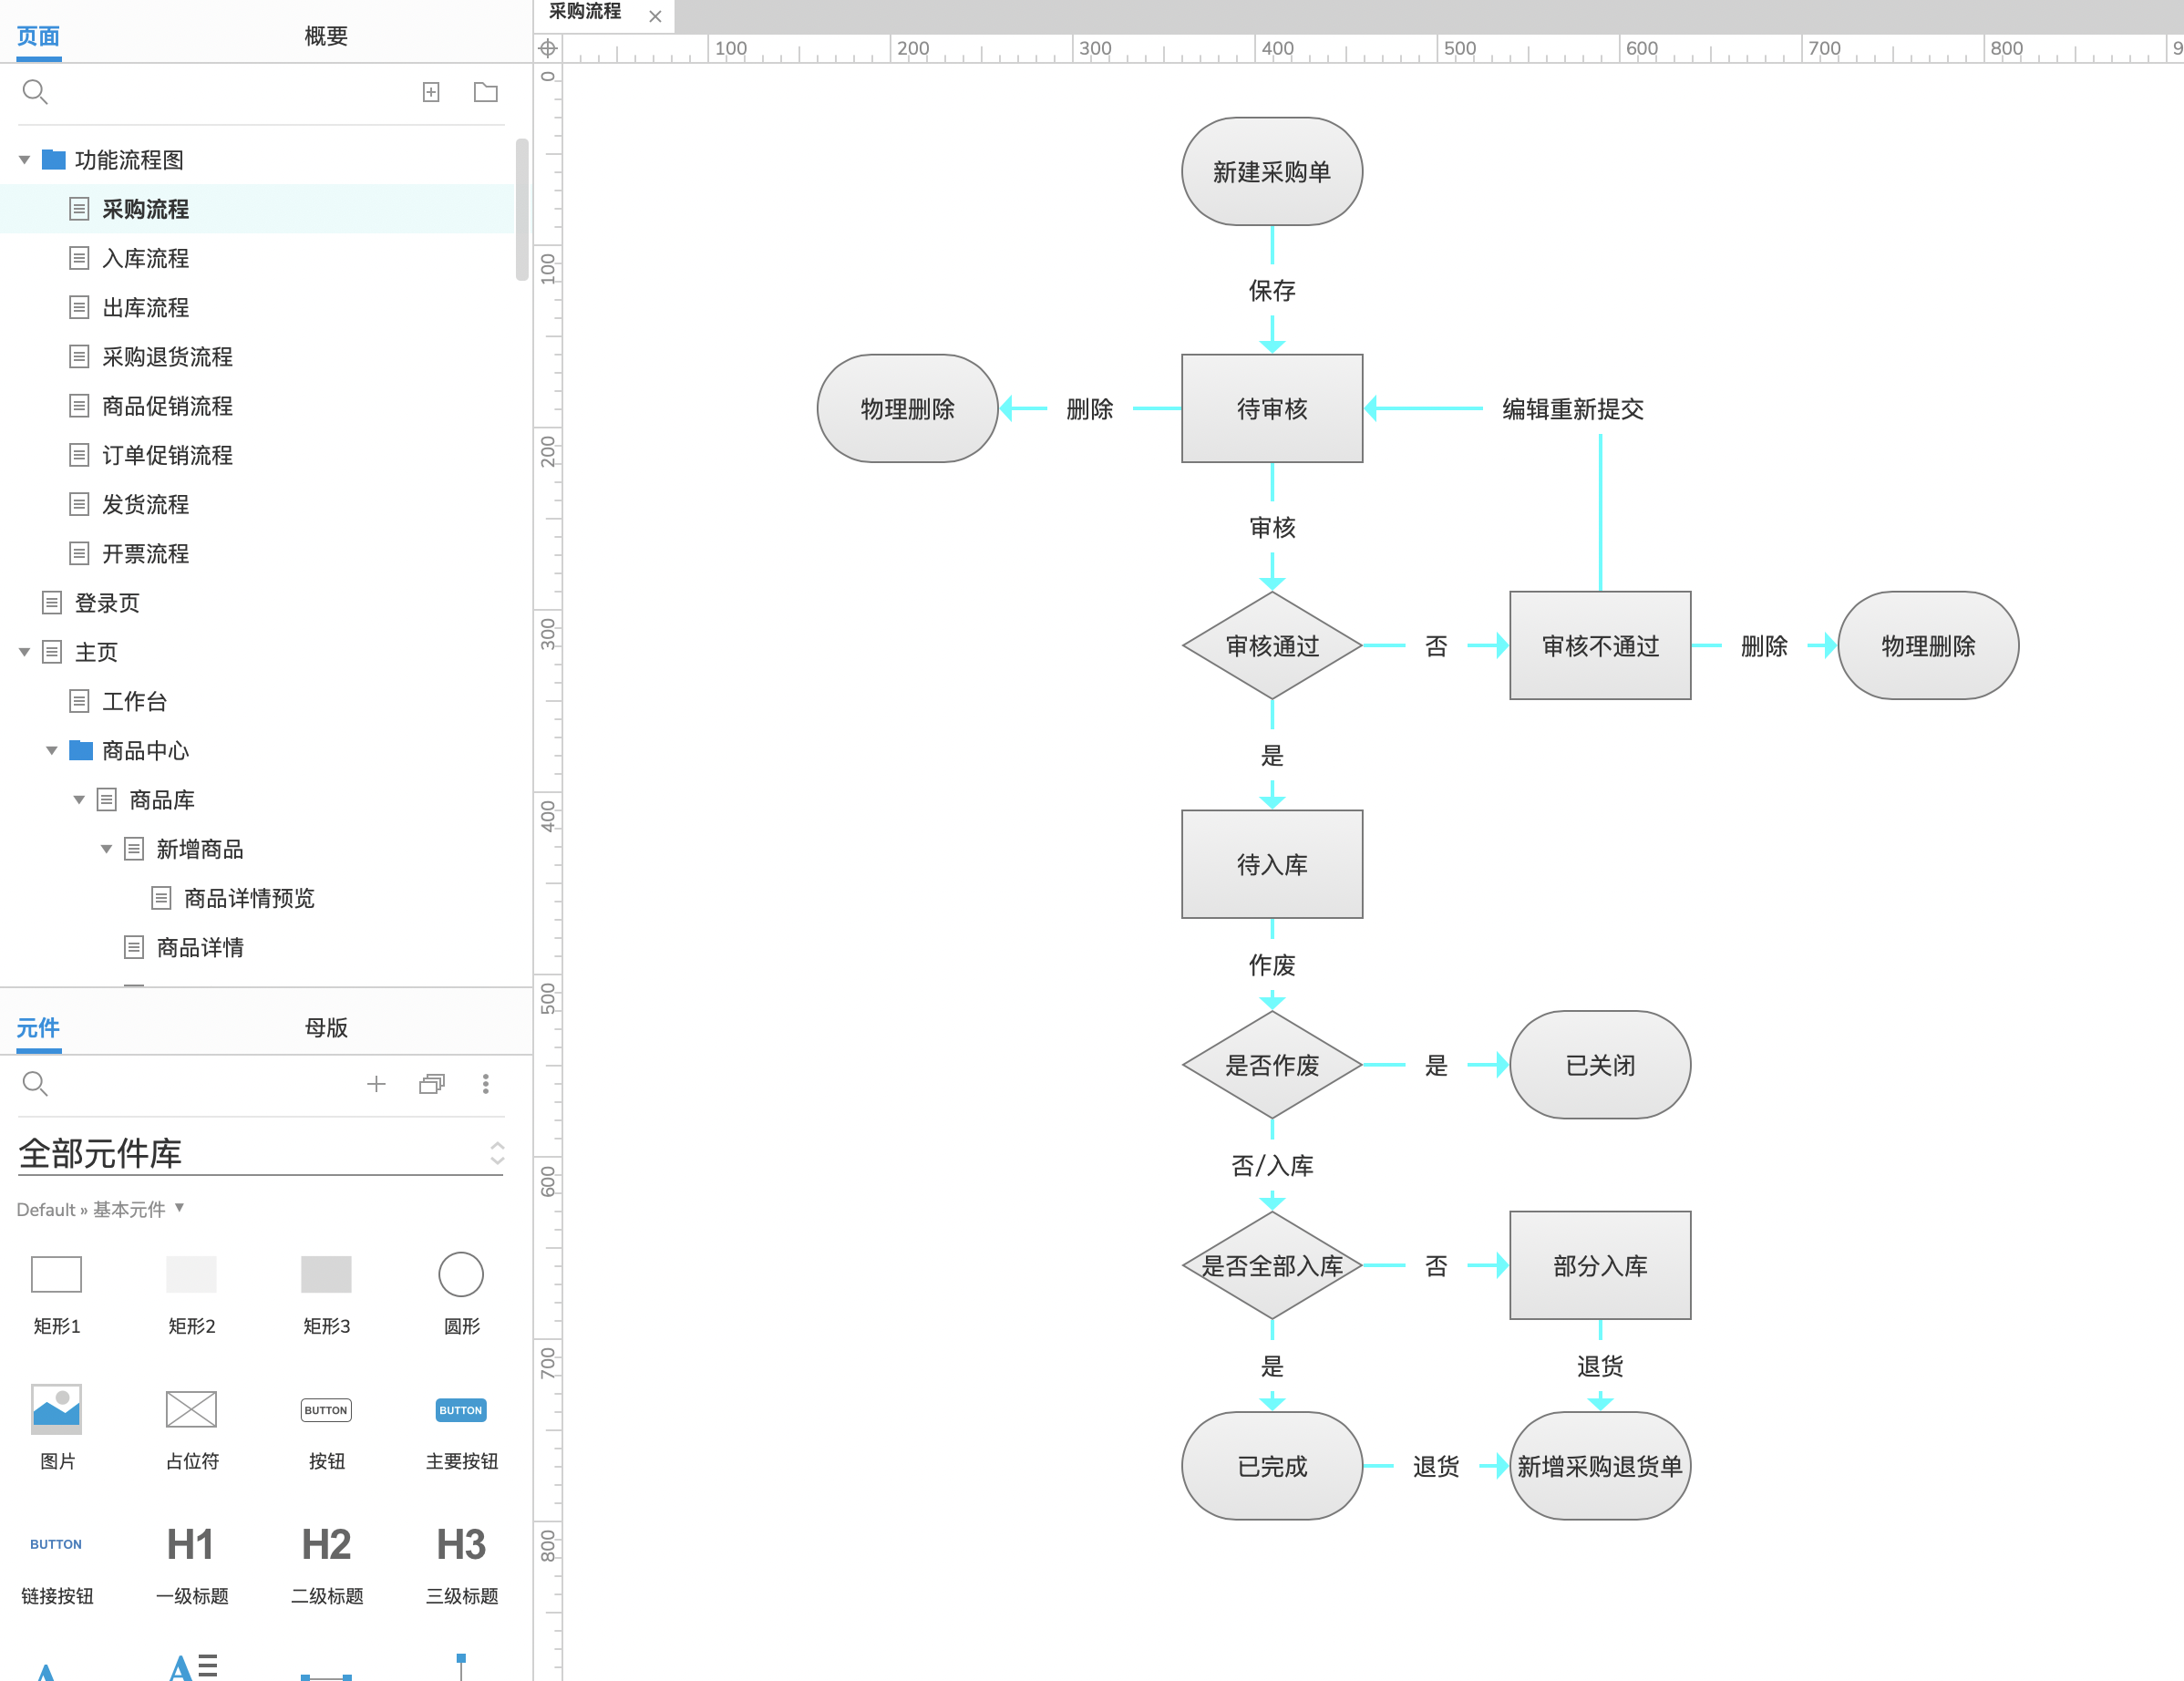The image size is (2184, 1681).
Task: Click the 编辑重新提交 connector label
Action: click(1573, 409)
